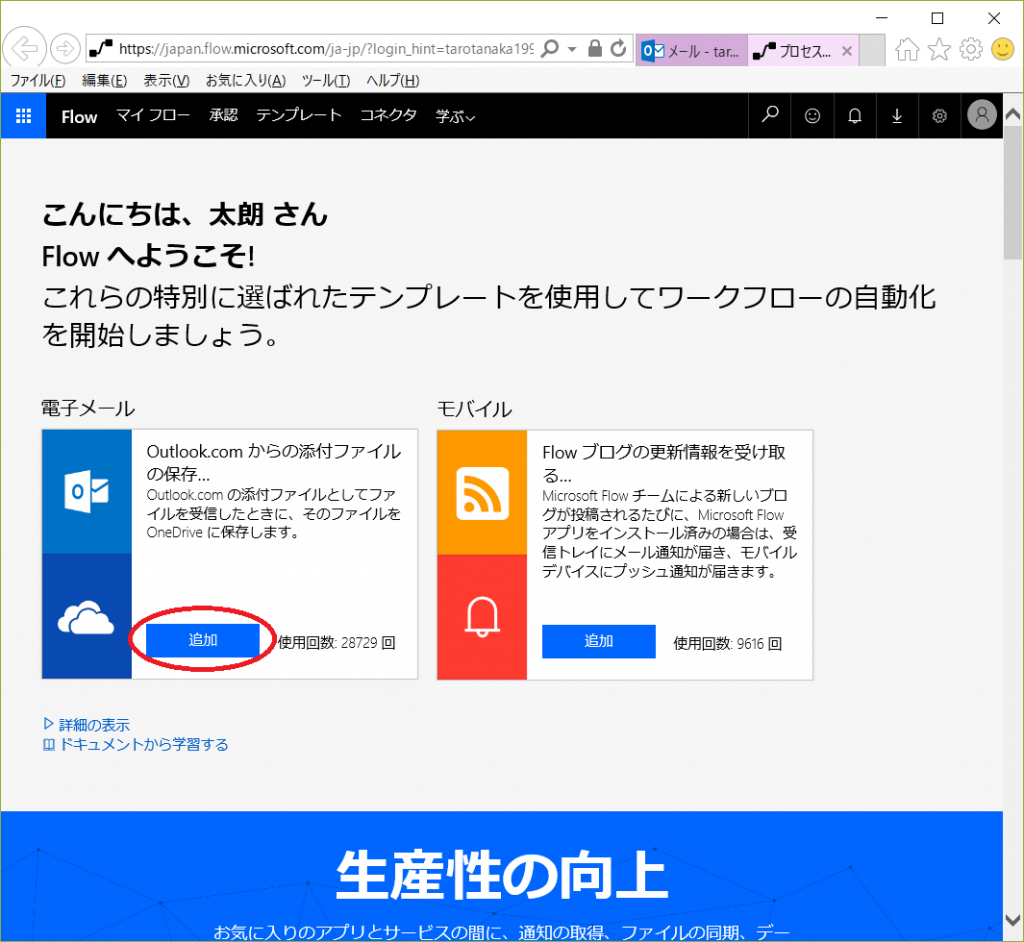Click the Outlook icon on the email template

[x=87, y=492]
